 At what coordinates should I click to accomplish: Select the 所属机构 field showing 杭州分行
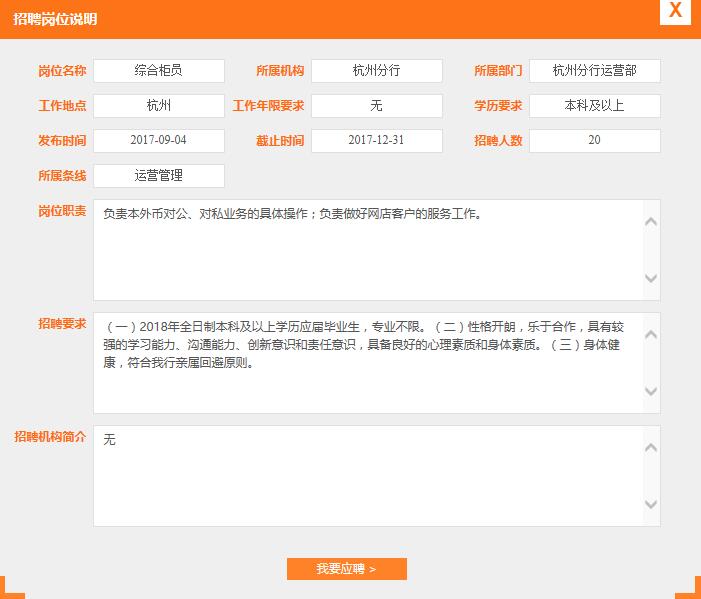376,71
